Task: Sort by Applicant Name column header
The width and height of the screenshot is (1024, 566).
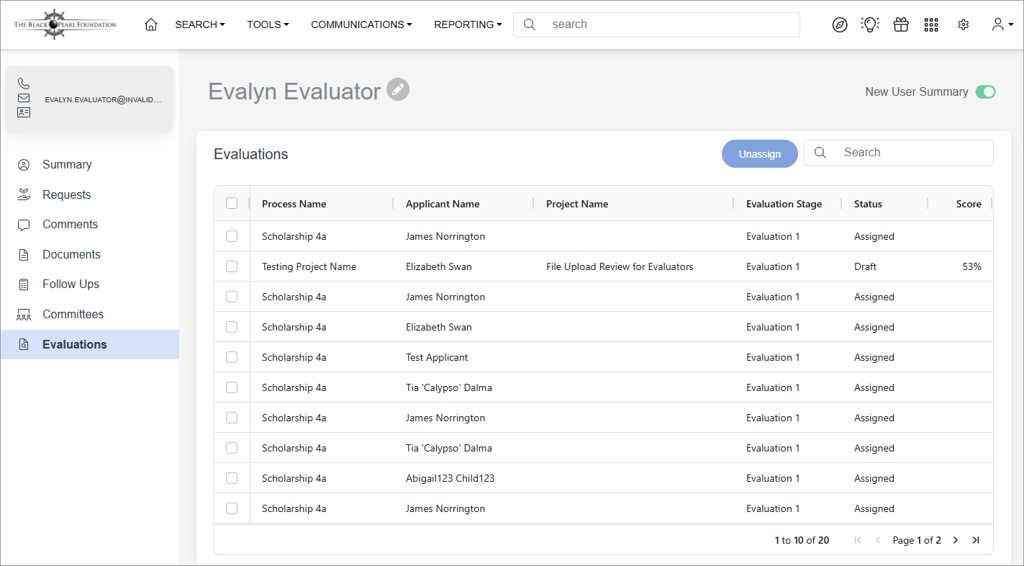Action: coord(442,204)
